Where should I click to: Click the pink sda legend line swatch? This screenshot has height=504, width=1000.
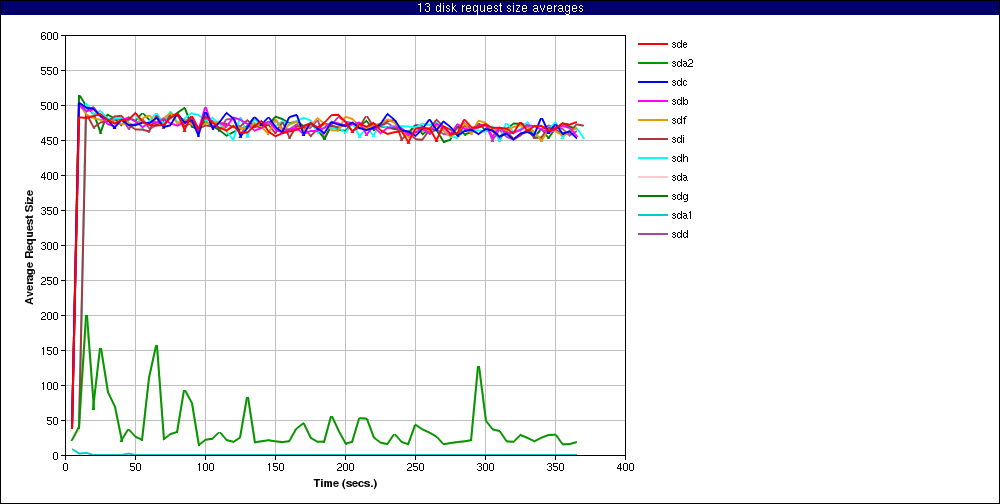click(x=651, y=177)
